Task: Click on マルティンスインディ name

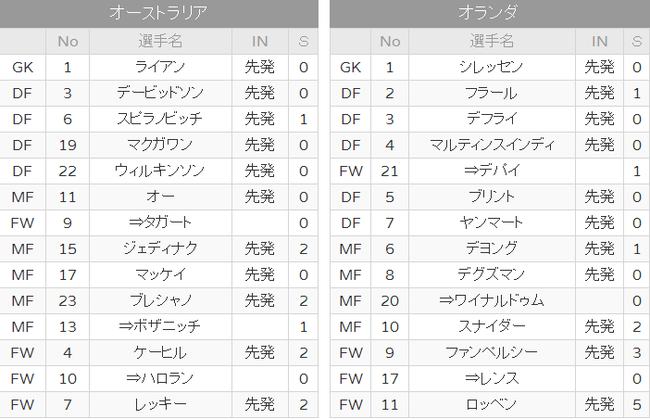Action: 491,145
